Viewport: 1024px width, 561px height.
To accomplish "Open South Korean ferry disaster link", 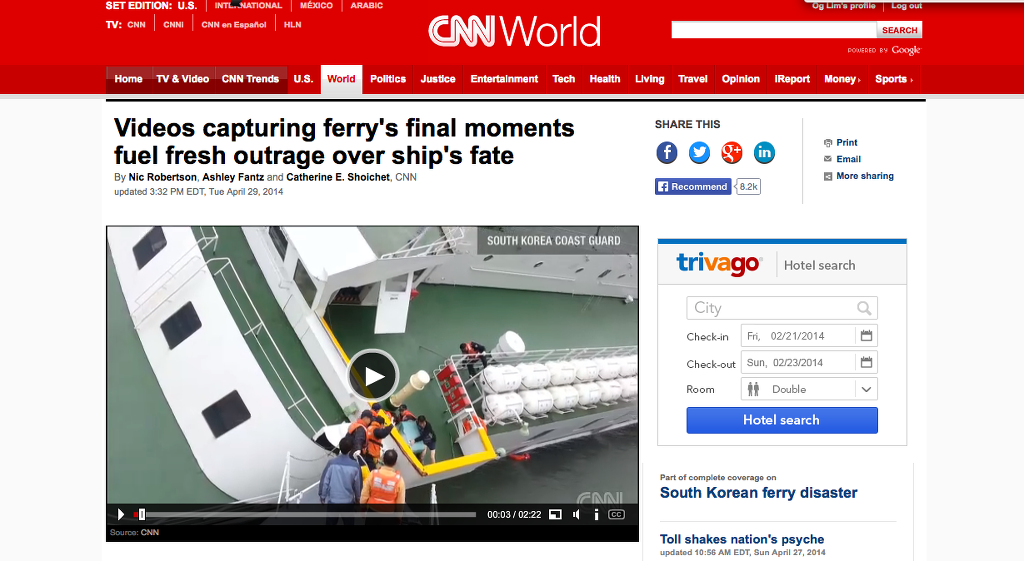I will [x=758, y=493].
